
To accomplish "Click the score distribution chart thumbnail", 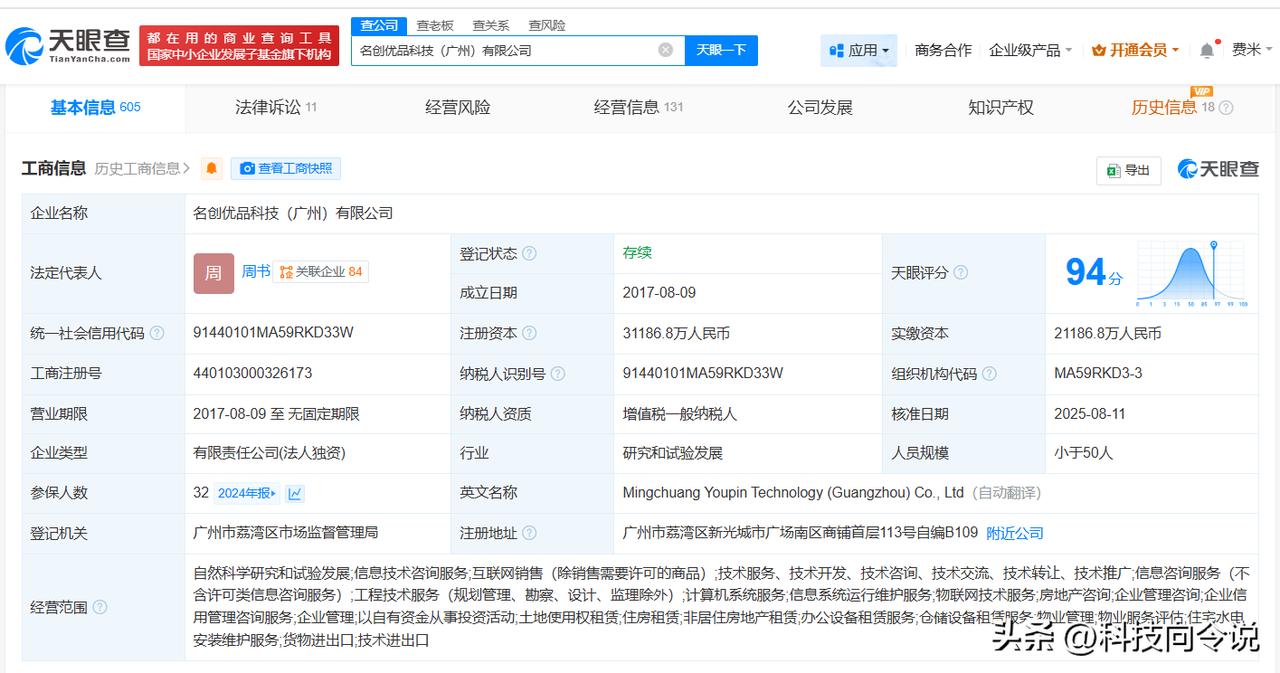I will click(1190, 273).
